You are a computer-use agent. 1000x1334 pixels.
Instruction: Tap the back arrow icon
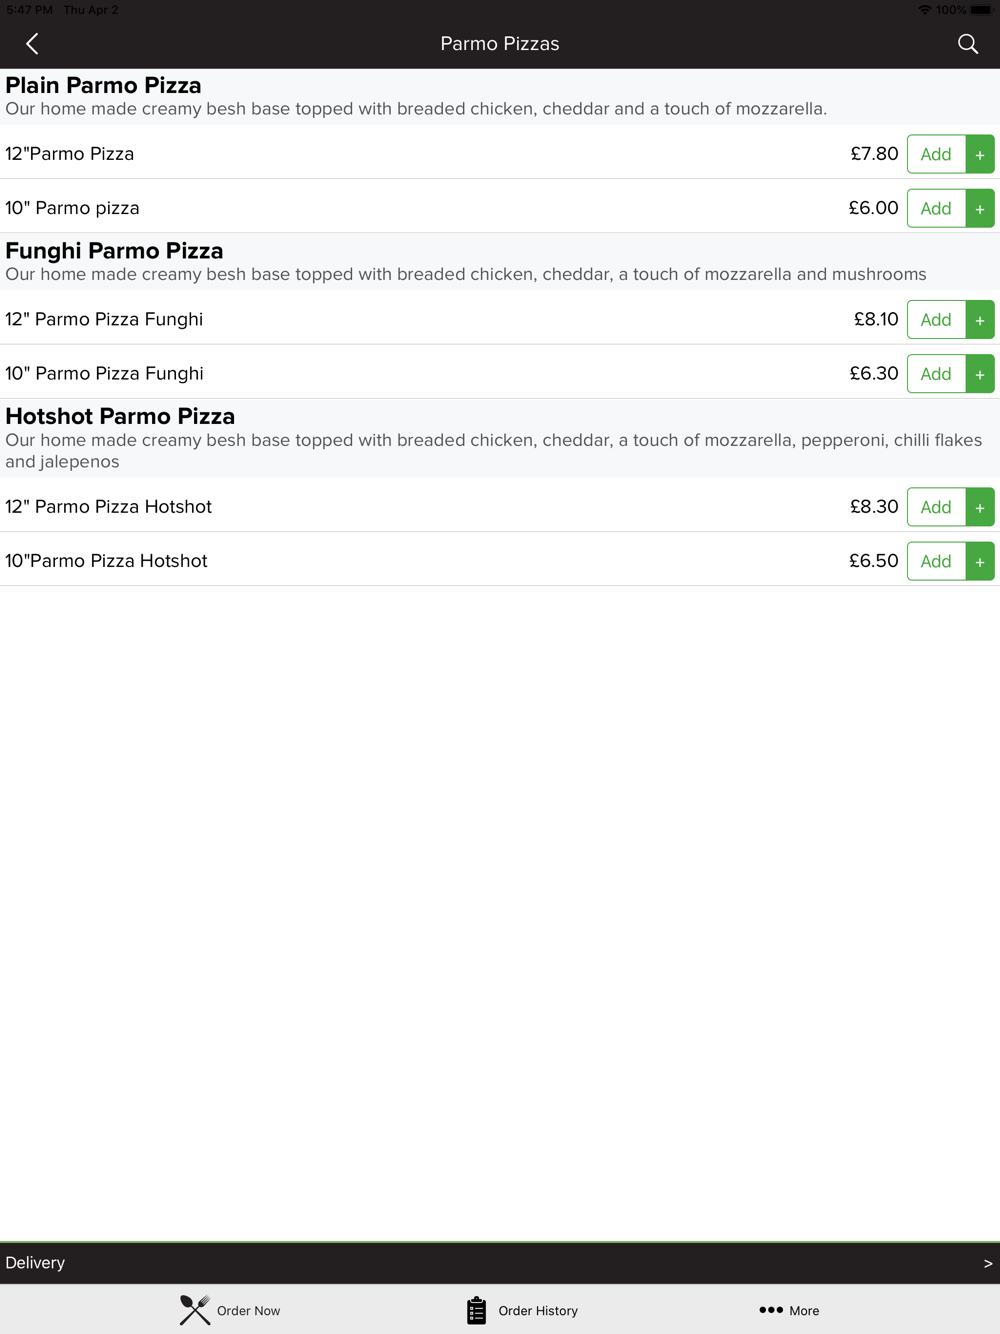32,44
